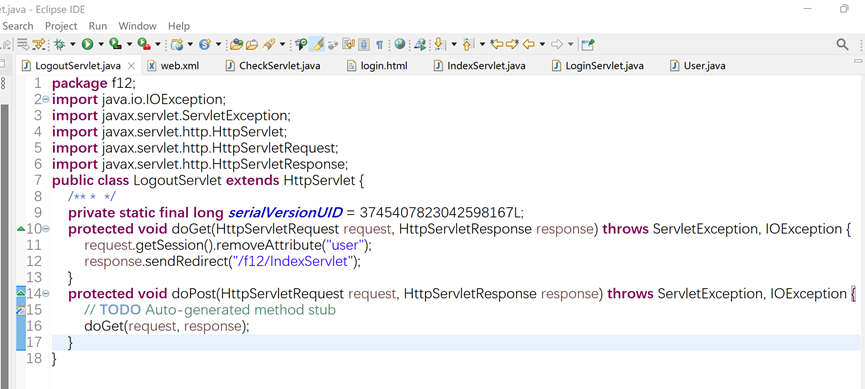
Task: Click class name LogoutServlet on line 7
Action: click(178, 180)
